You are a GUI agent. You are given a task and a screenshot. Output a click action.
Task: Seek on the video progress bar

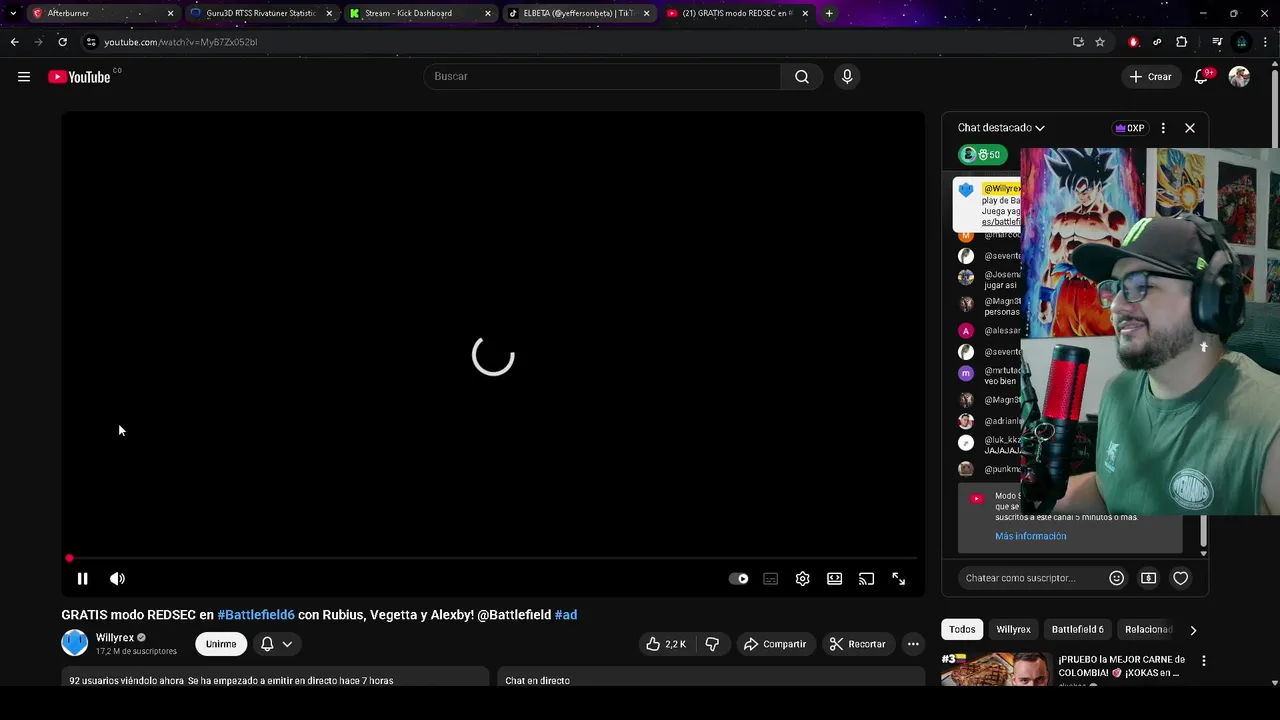click(x=493, y=558)
